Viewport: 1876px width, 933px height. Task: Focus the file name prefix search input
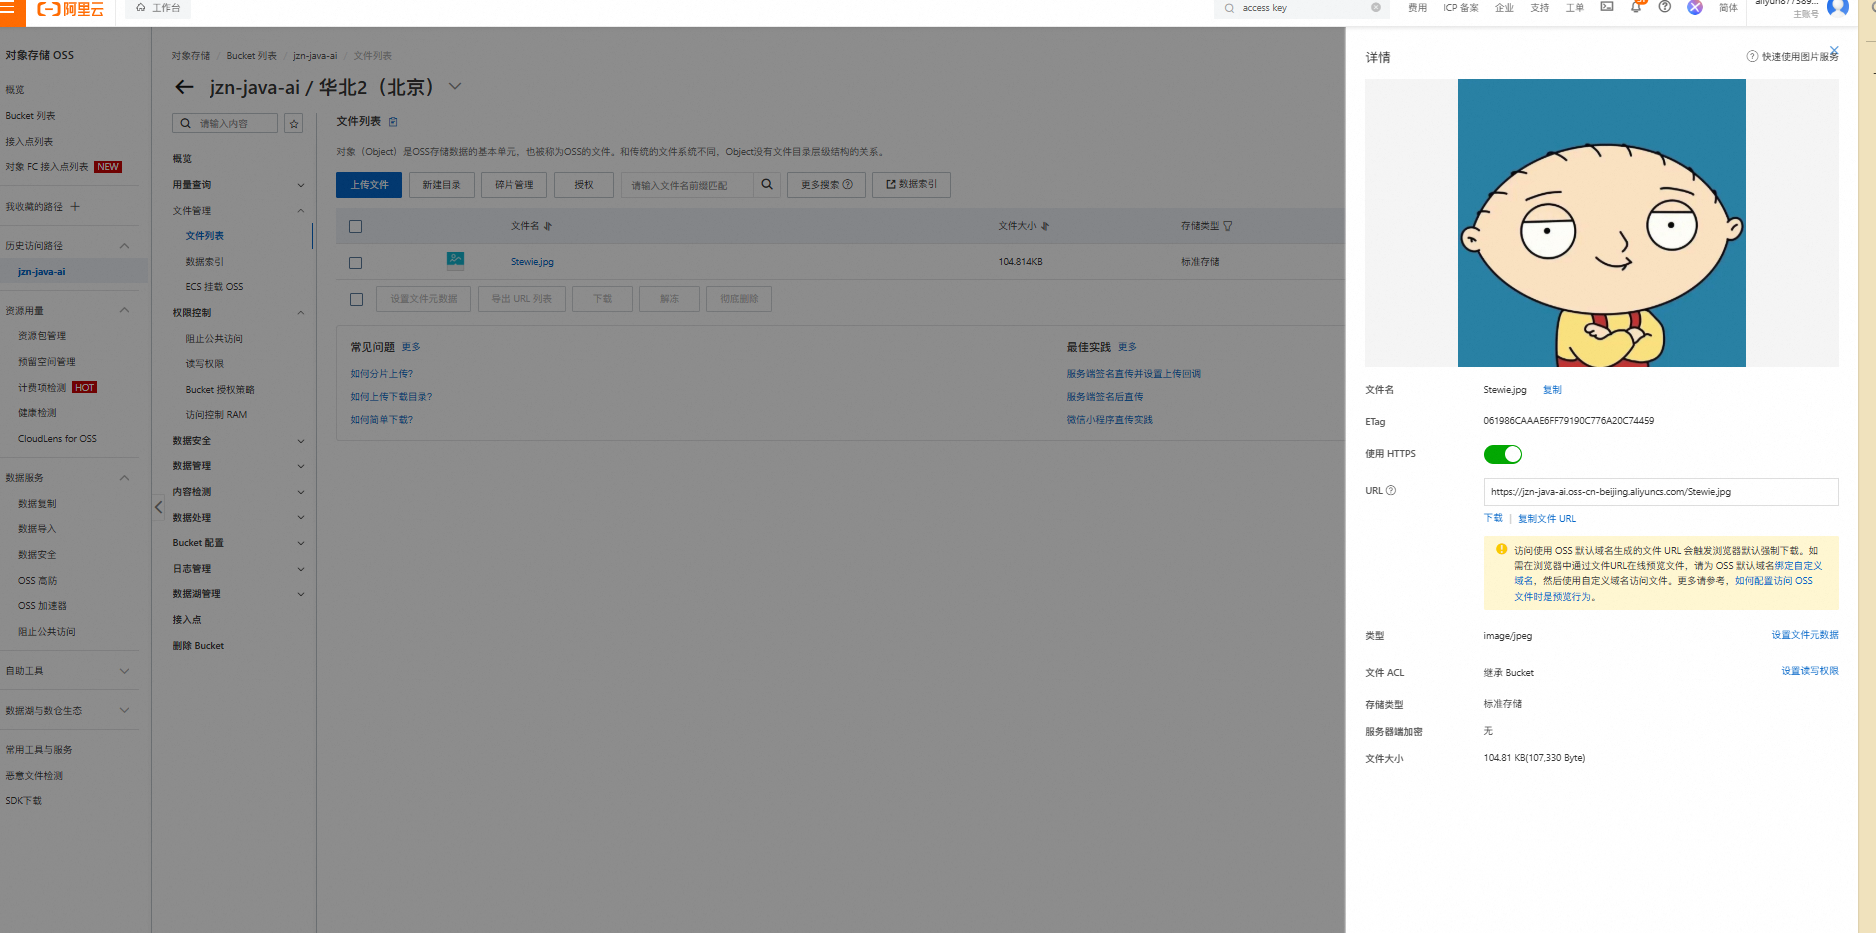(x=687, y=185)
